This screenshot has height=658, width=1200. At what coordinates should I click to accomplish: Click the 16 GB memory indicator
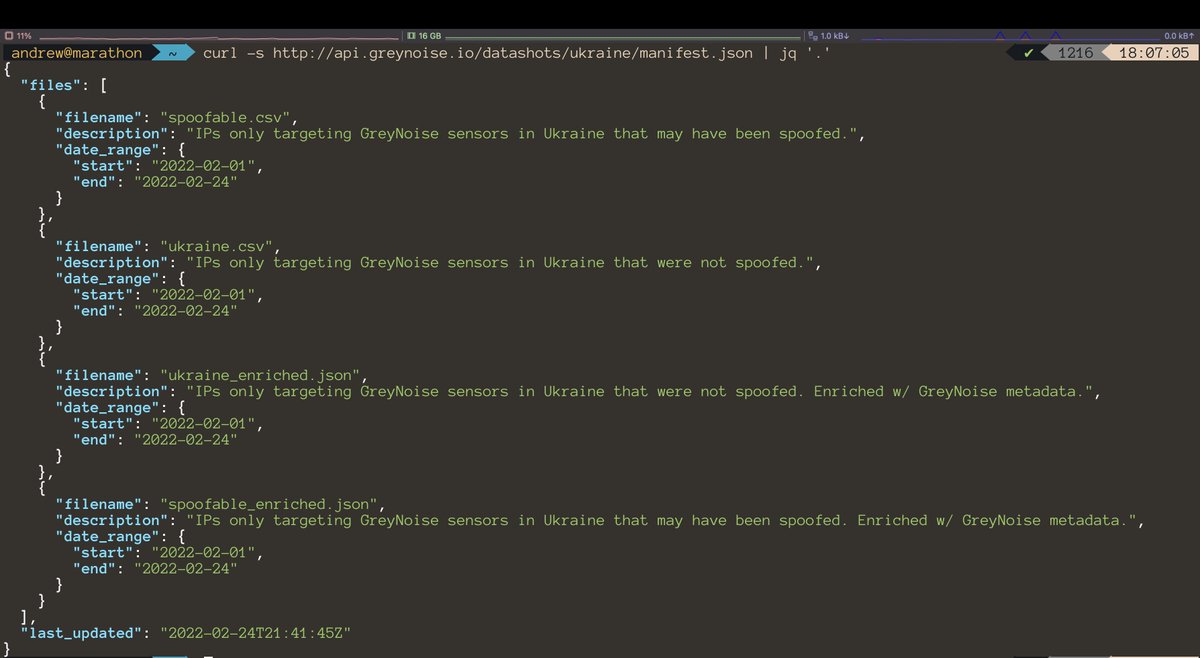(x=425, y=35)
